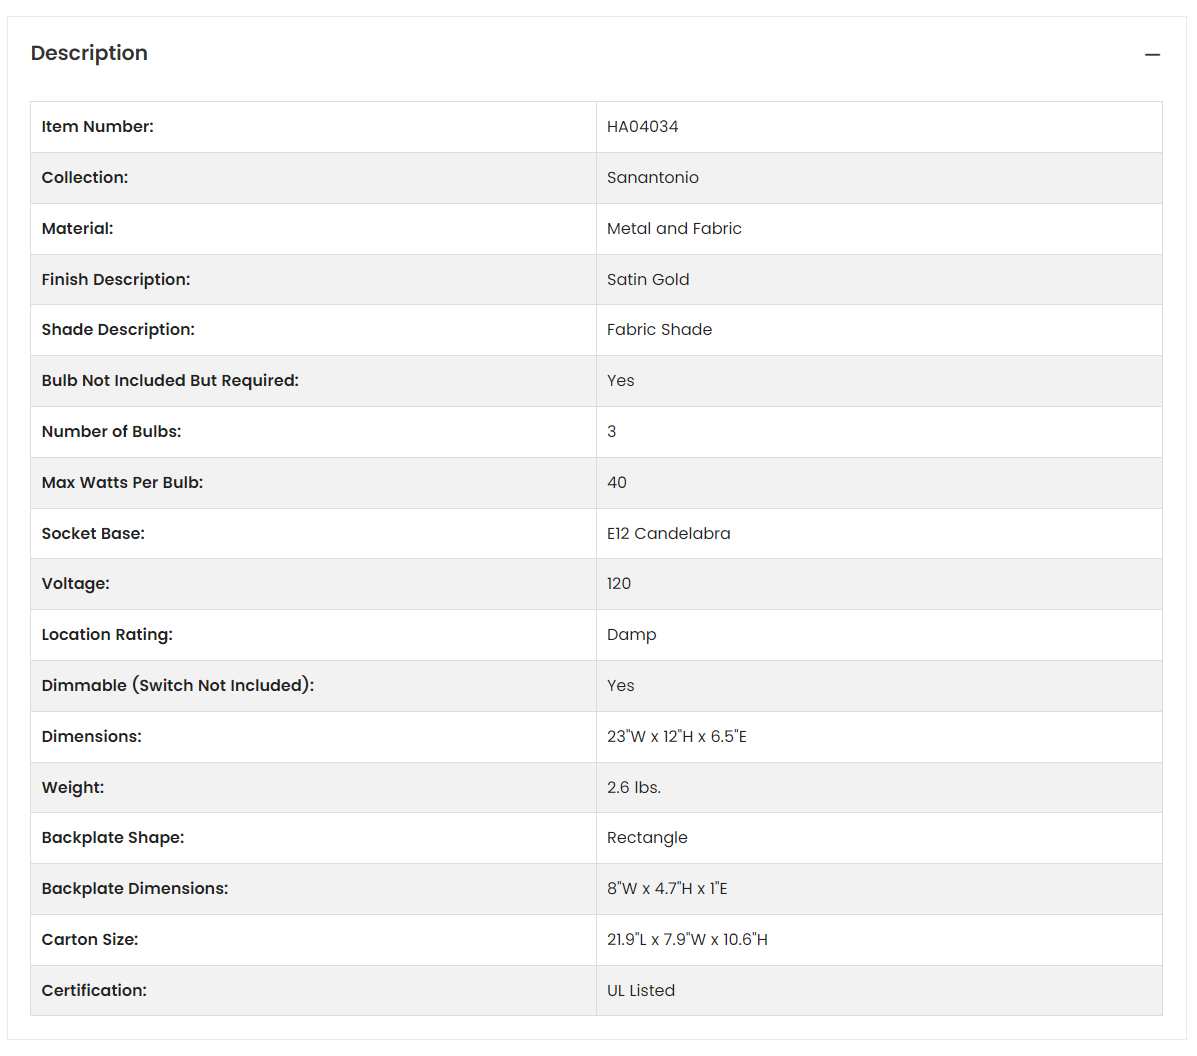Click the E12 Candelabra socket value
1197x1056 pixels.
(669, 534)
